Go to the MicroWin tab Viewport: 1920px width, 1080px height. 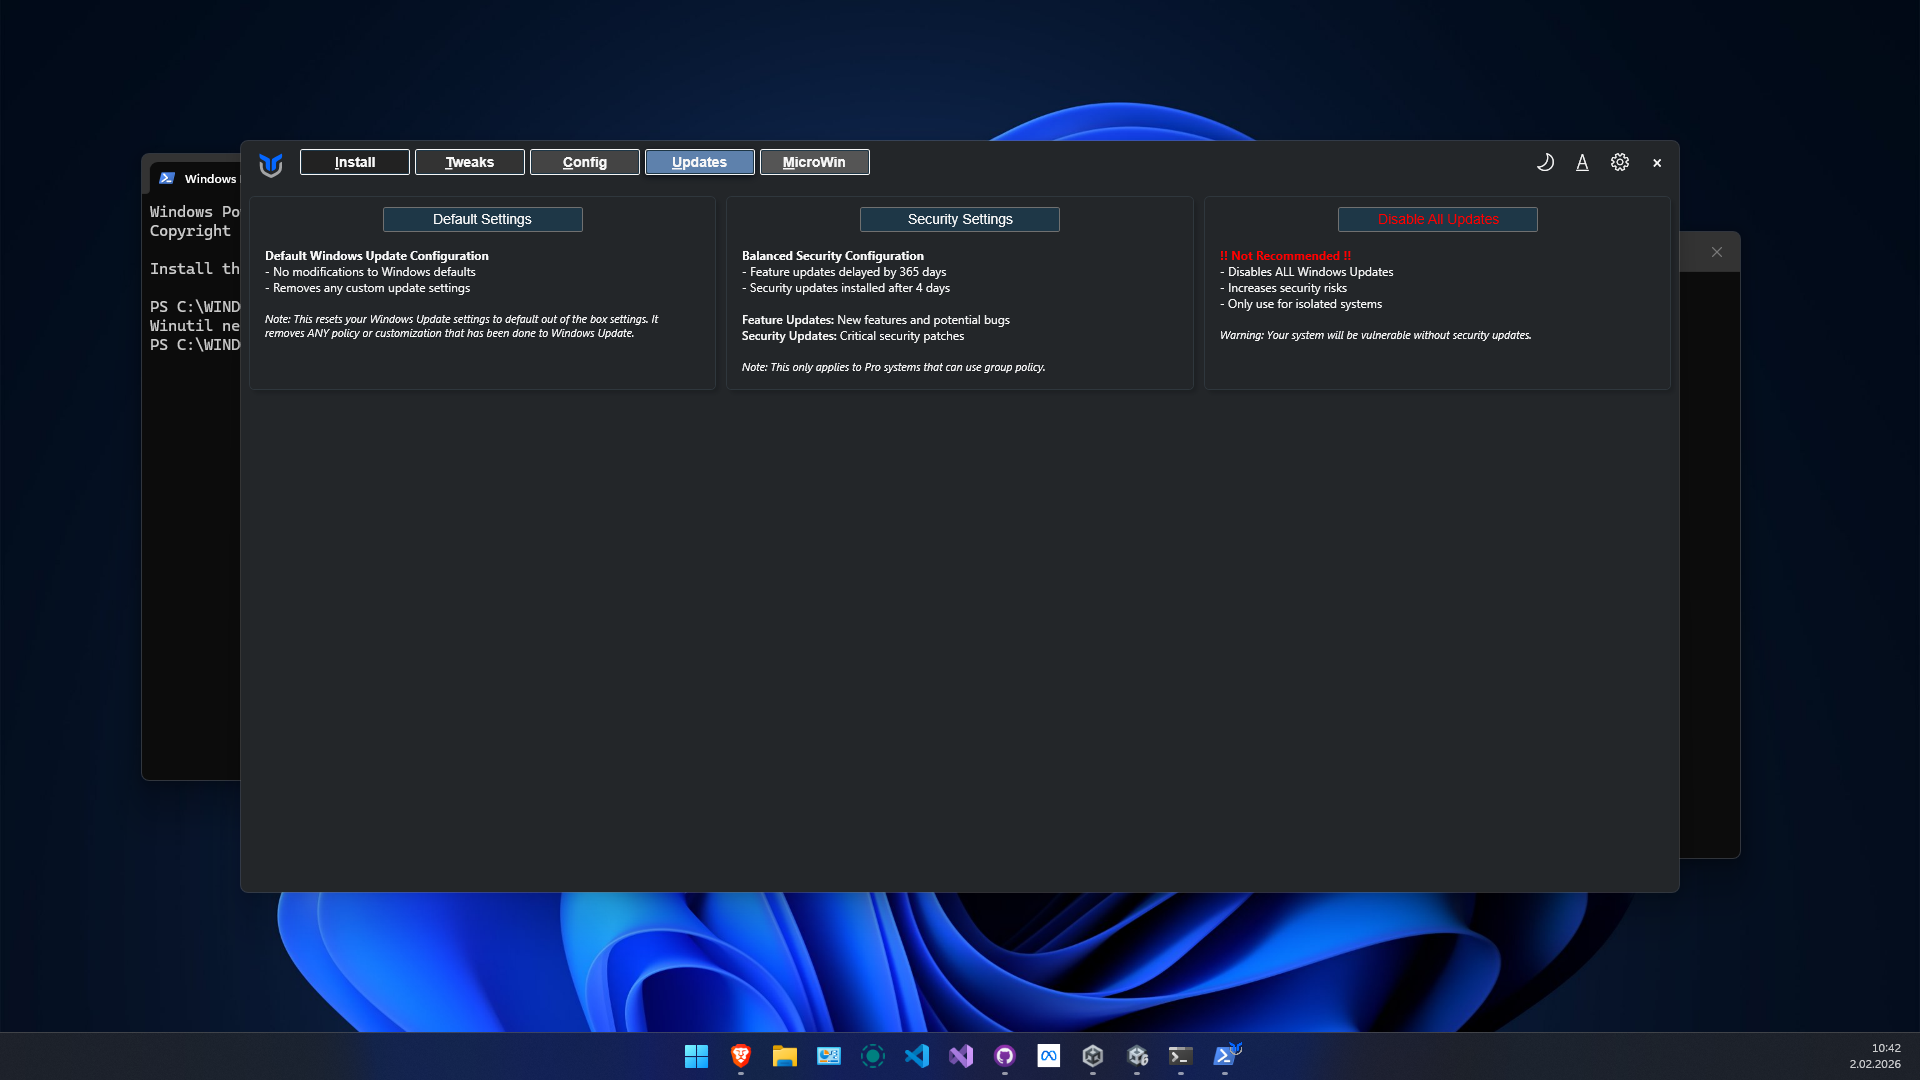coord(815,162)
